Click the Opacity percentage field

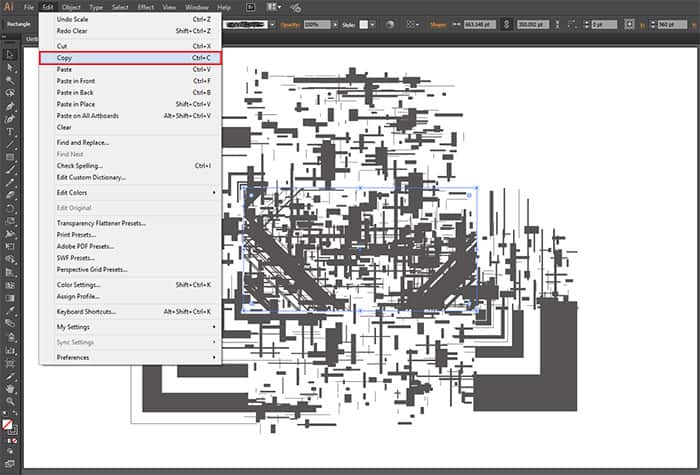coord(315,23)
